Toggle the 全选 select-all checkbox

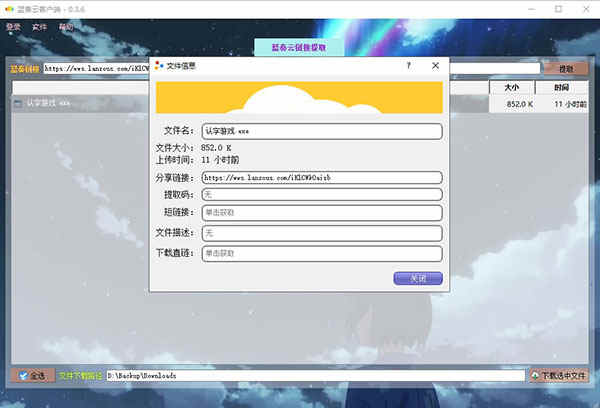pos(33,376)
